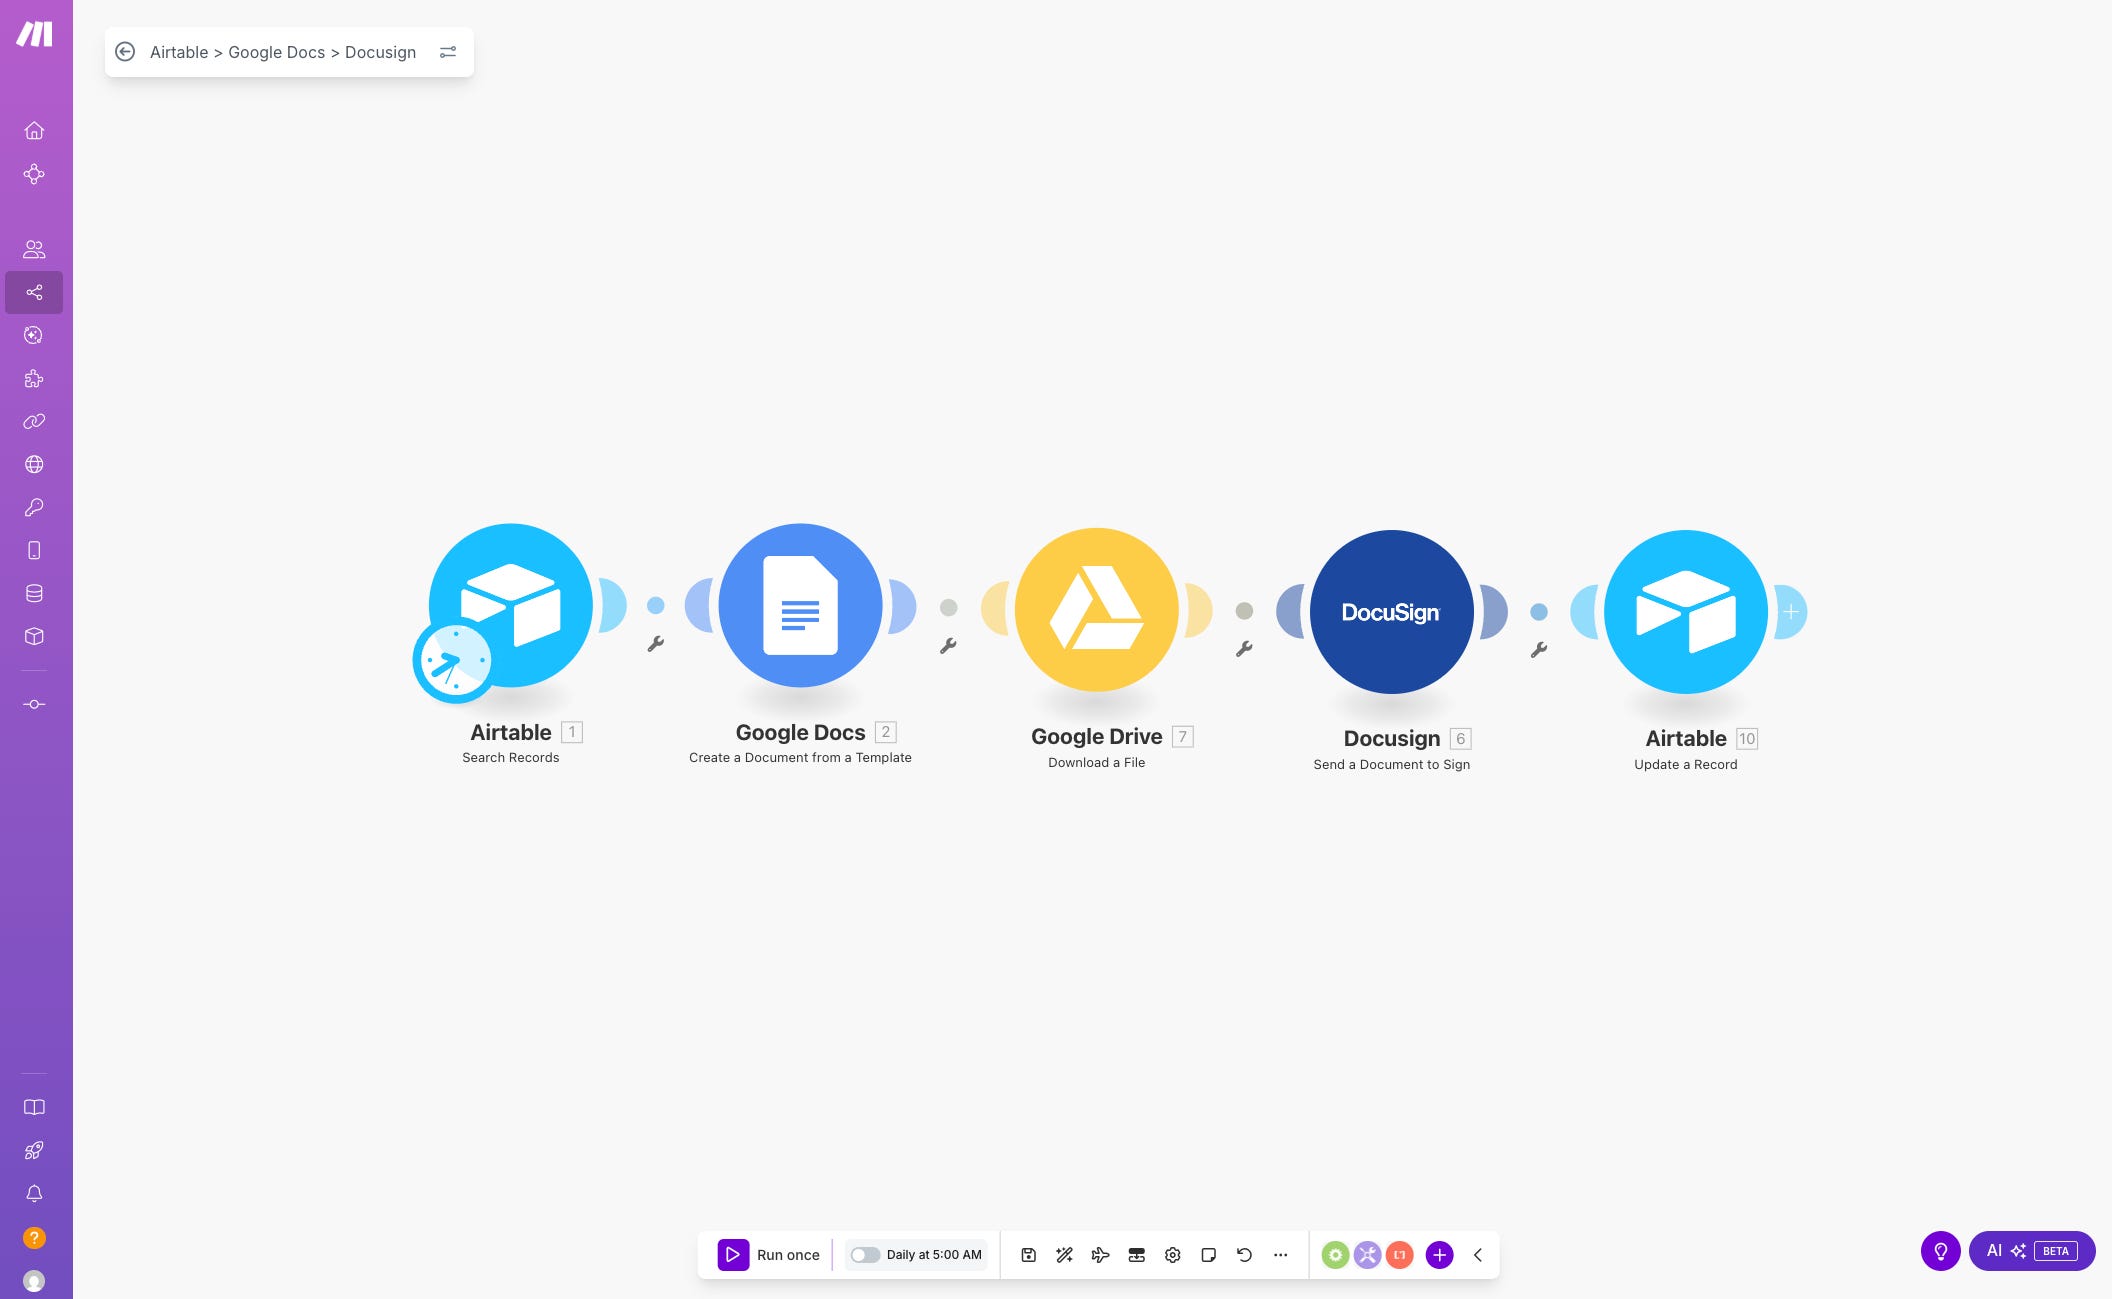The width and height of the screenshot is (2112, 1299).
Task: Open the notes sticky-note icon
Action: (x=1208, y=1254)
